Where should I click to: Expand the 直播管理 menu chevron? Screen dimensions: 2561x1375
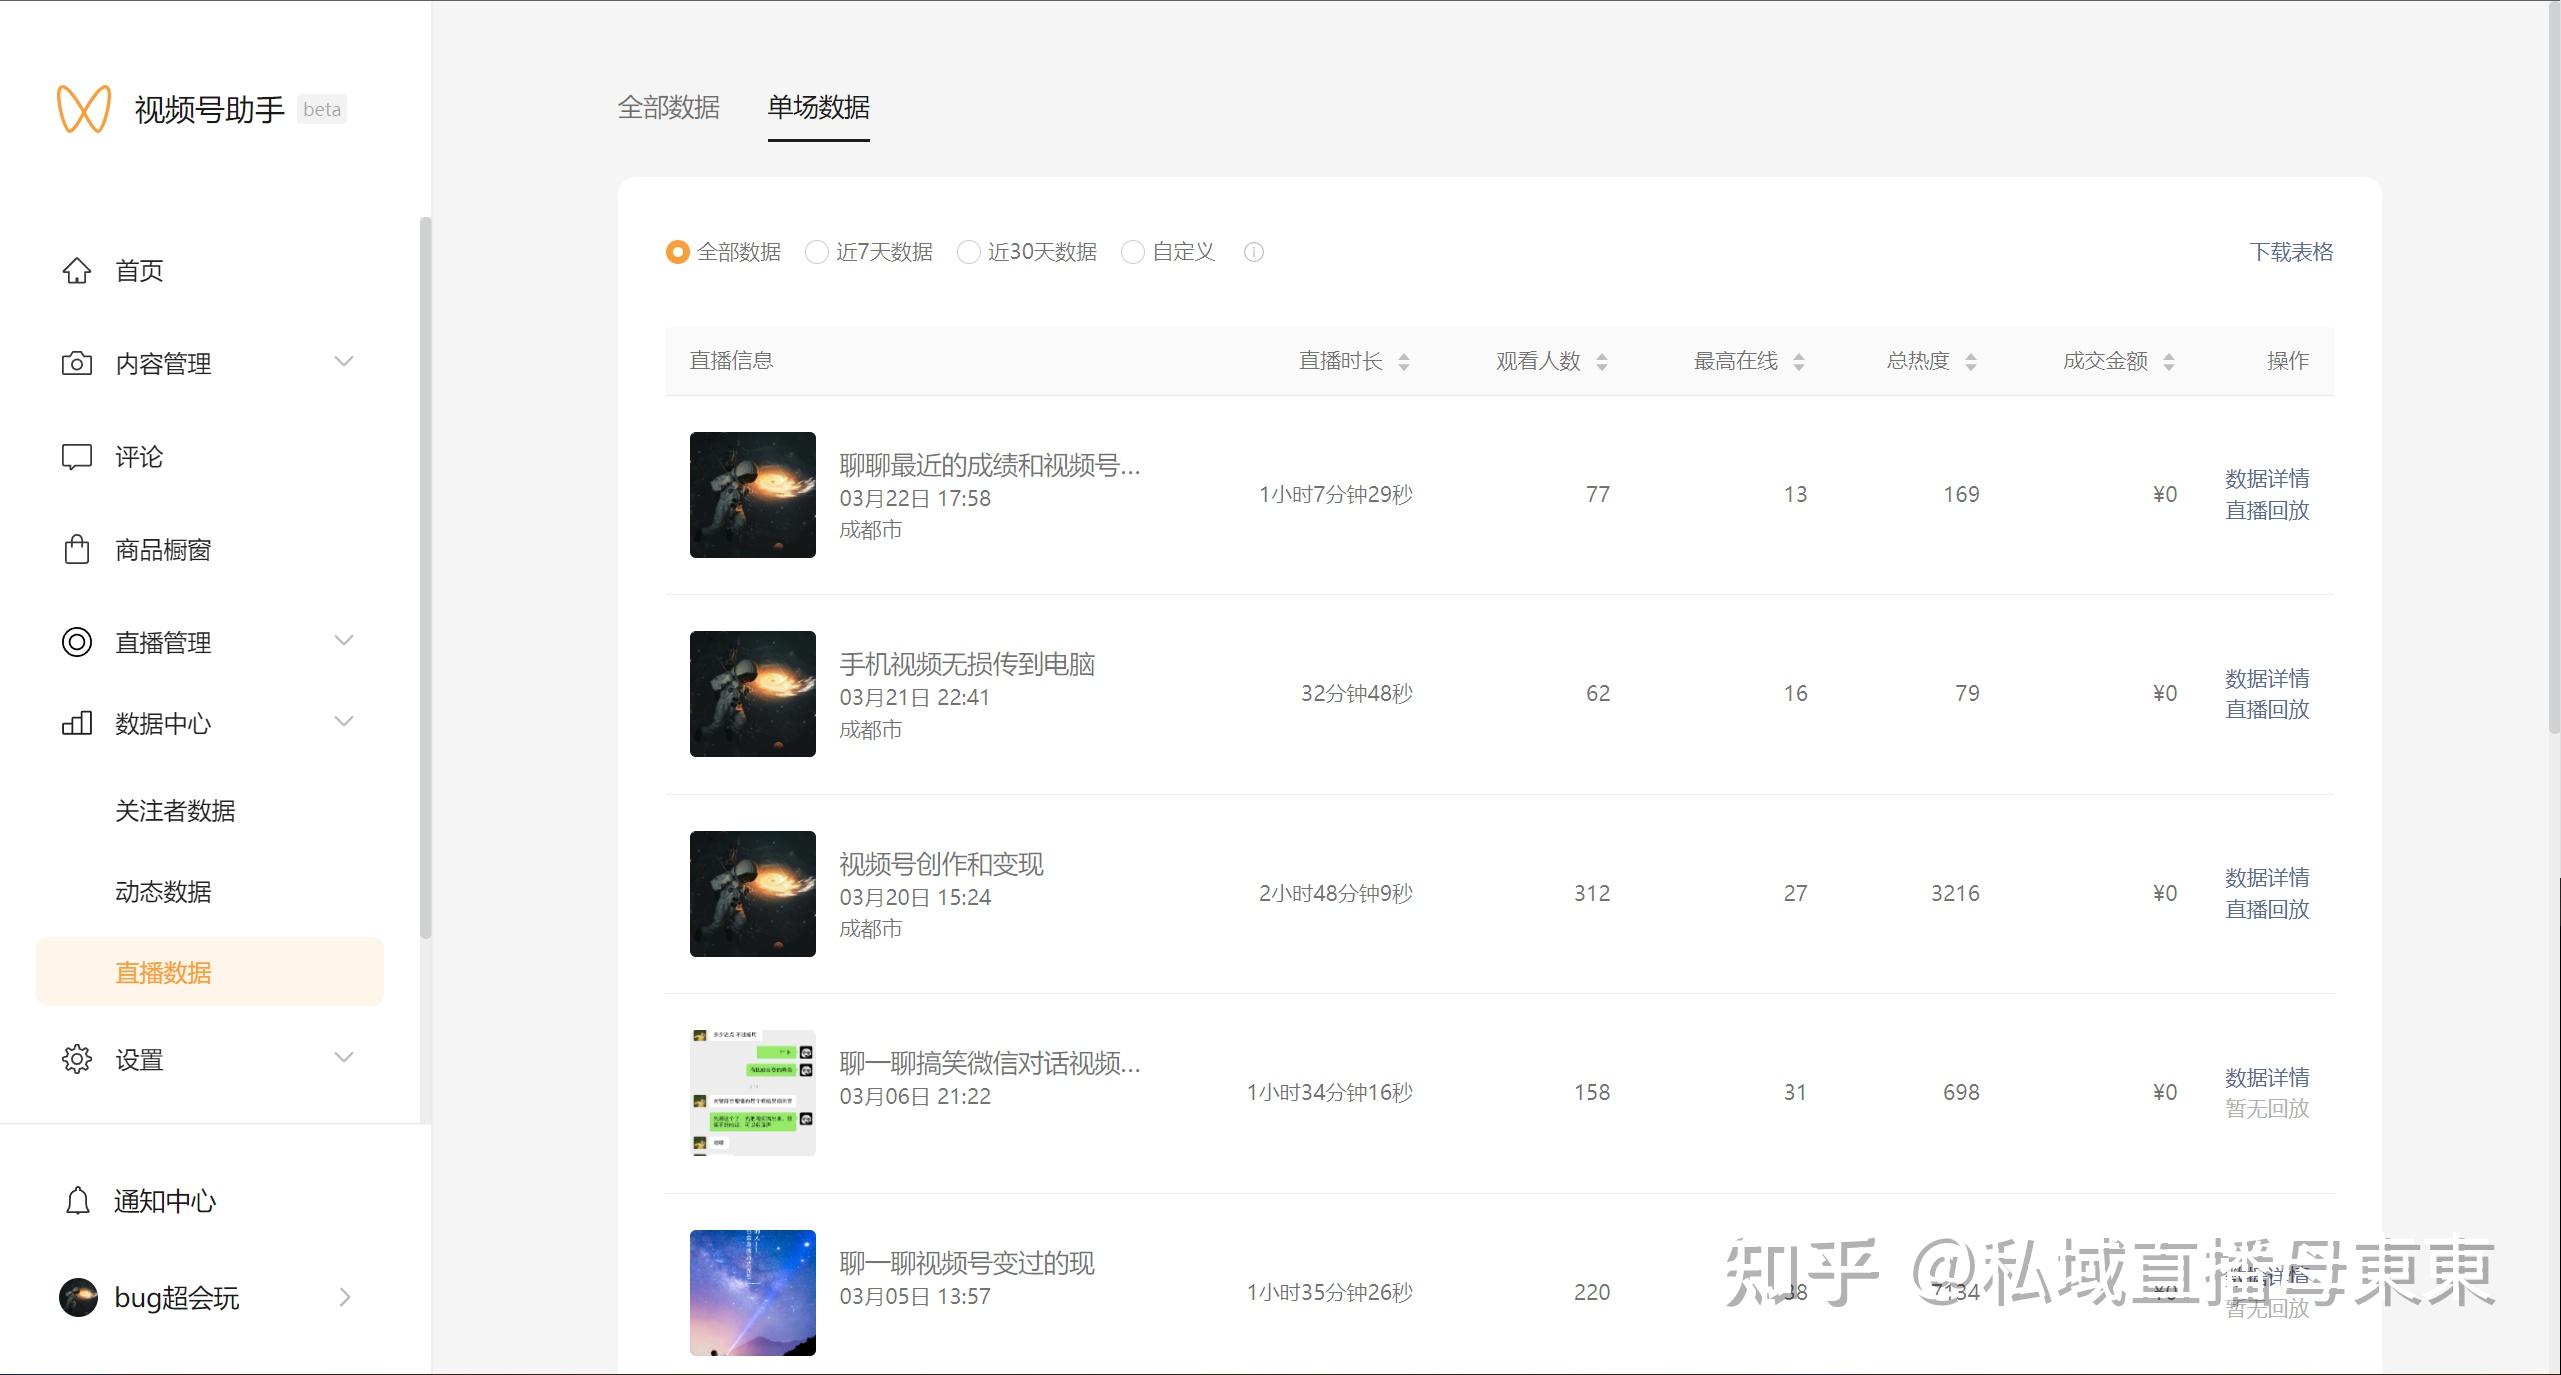pyautogui.click(x=344, y=641)
